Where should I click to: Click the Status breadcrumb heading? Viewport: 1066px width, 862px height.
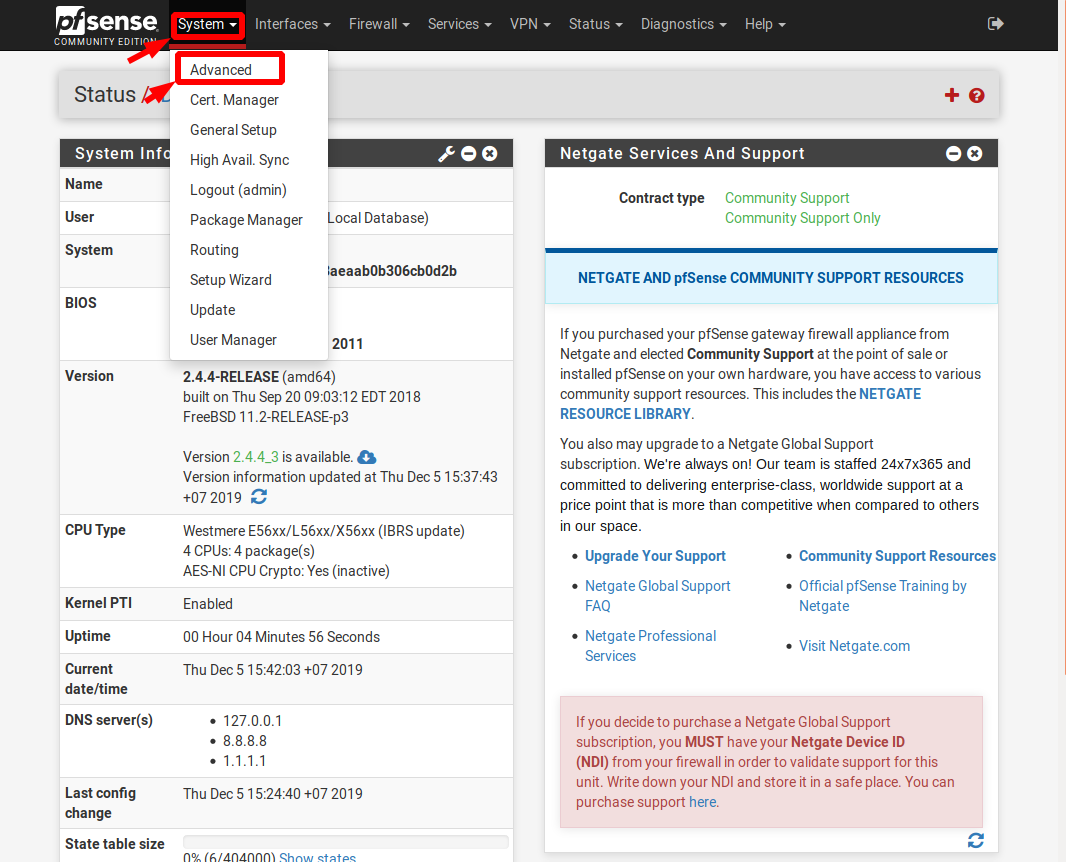click(x=105, y=94)
